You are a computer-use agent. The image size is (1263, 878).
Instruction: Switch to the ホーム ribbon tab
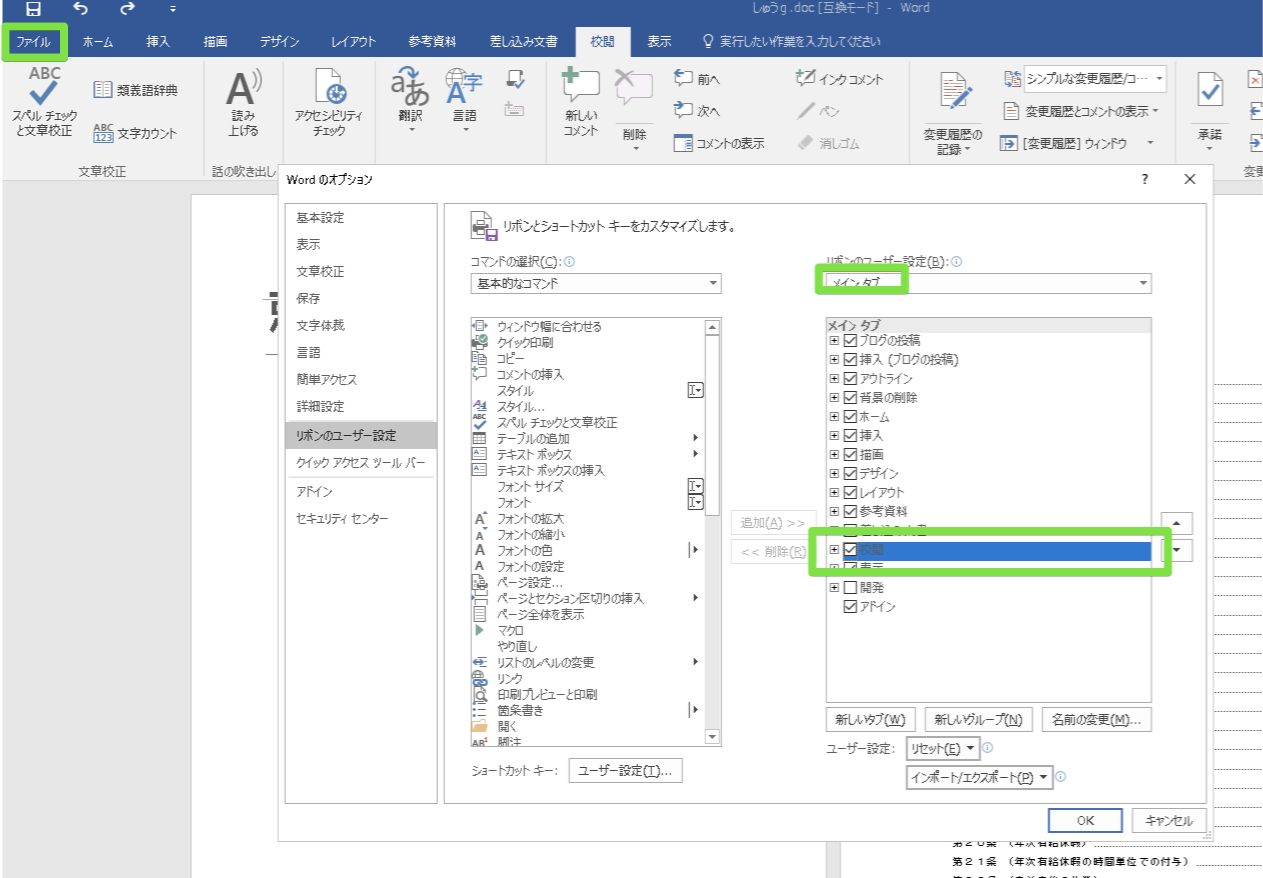coord(97,42)
